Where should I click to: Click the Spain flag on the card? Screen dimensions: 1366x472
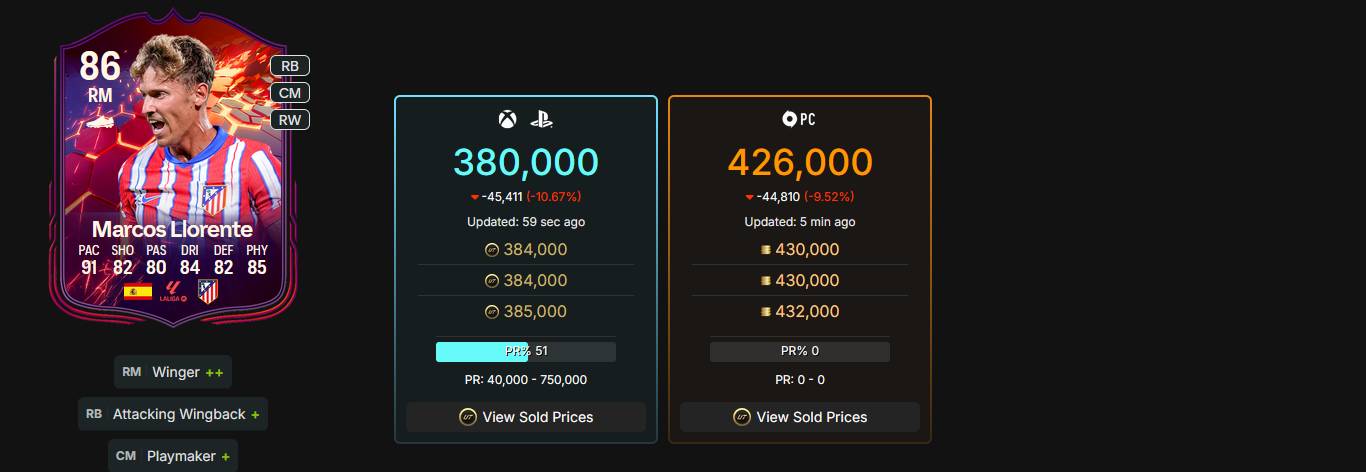137,292
